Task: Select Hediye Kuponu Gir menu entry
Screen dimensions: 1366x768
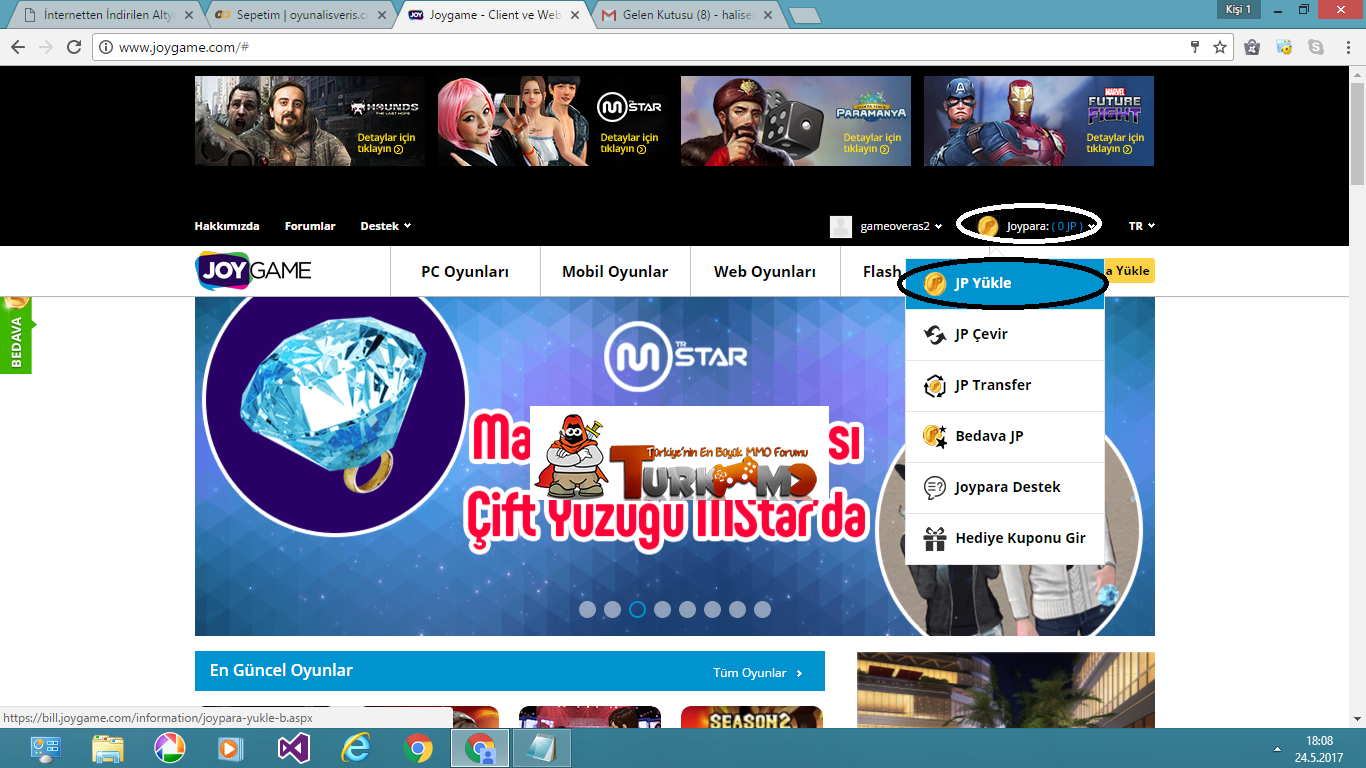Action: coord(1005,538)
